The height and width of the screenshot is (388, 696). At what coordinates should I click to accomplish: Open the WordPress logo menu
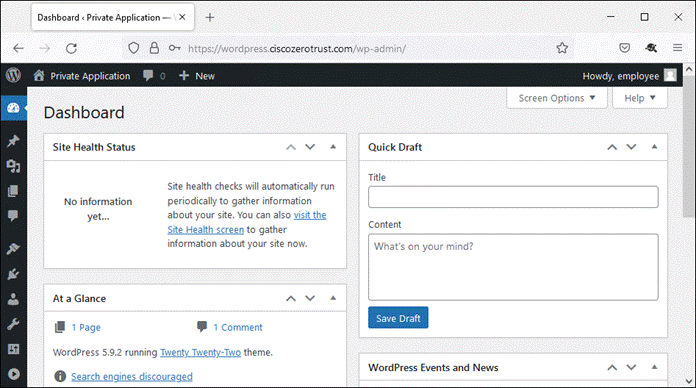pyautogui.click(x=13, y=75)
